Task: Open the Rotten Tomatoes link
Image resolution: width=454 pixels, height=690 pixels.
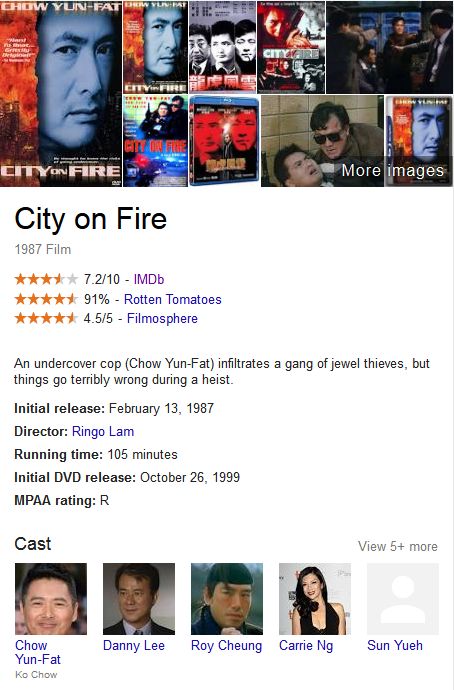Action: [x=172, y=299]
